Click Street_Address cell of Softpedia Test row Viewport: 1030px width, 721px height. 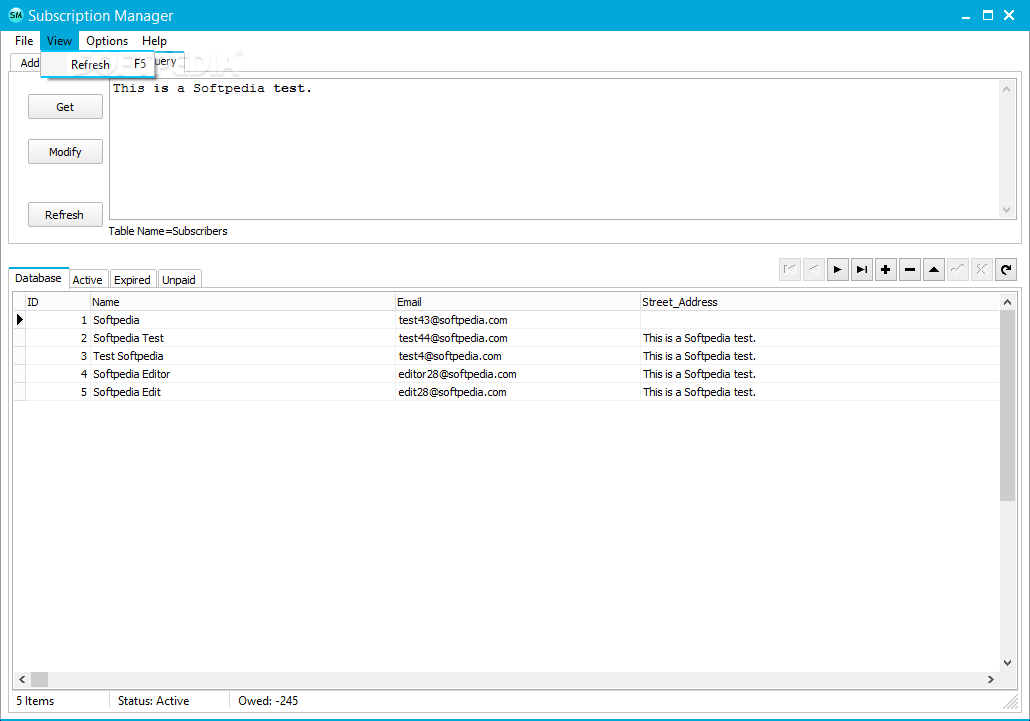point(820,338)
